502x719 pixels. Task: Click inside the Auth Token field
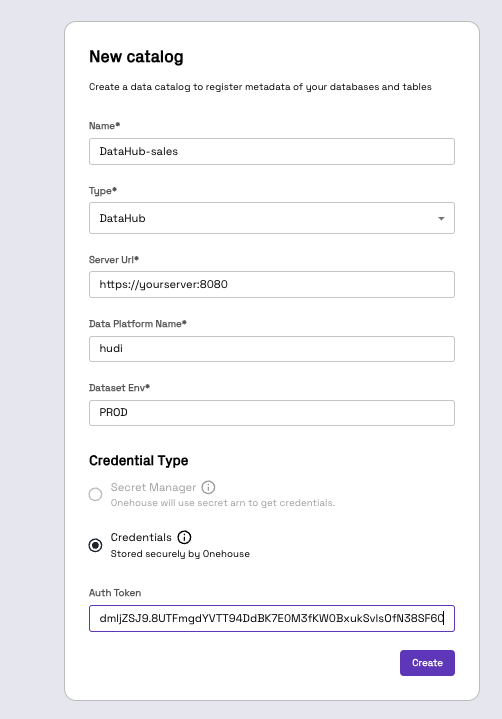272,619
